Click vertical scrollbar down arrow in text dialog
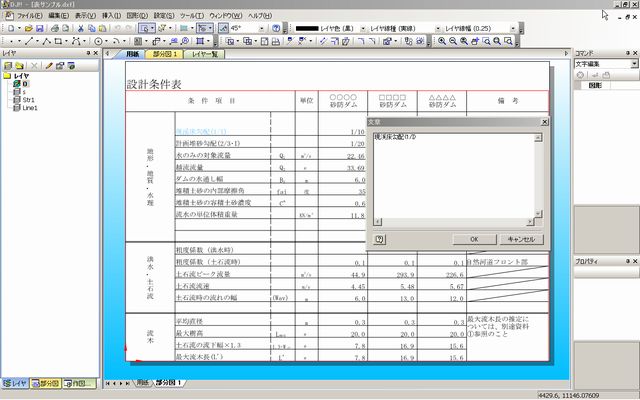 tap(538, 213)
